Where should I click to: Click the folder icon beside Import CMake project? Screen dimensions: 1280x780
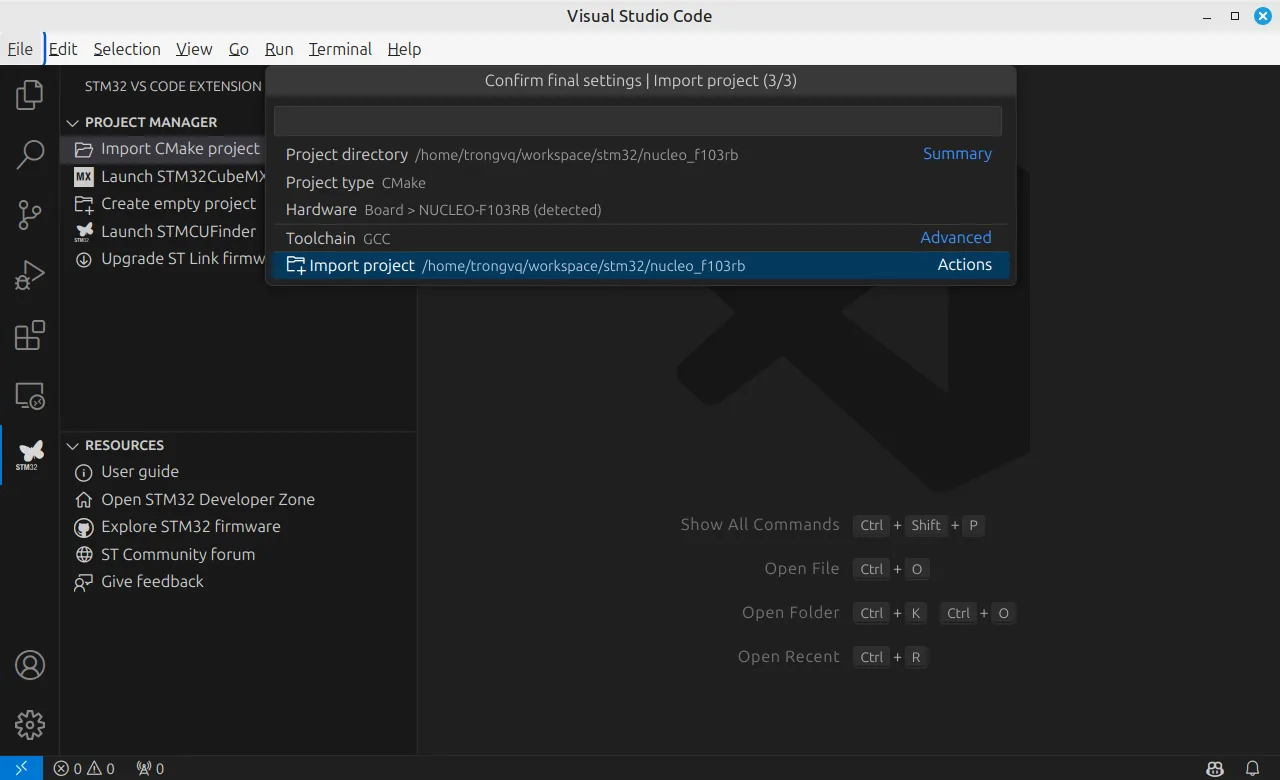pos(84,149)
